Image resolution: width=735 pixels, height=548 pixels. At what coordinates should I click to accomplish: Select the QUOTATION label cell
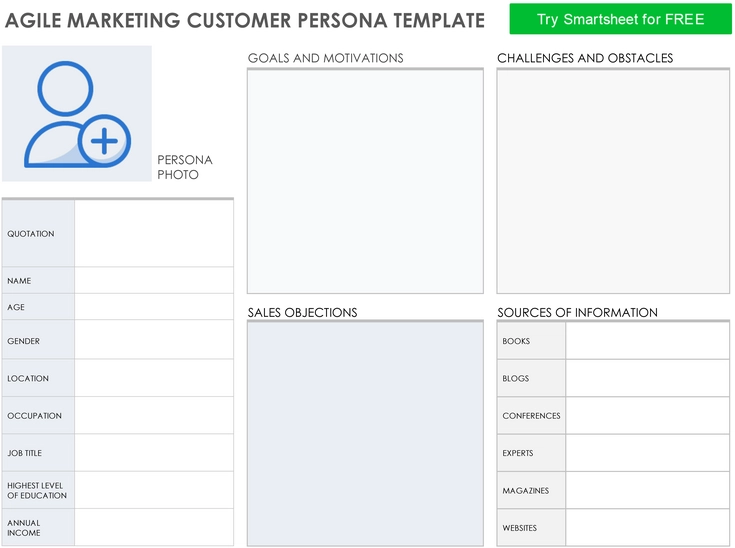[x=38, y=233]
